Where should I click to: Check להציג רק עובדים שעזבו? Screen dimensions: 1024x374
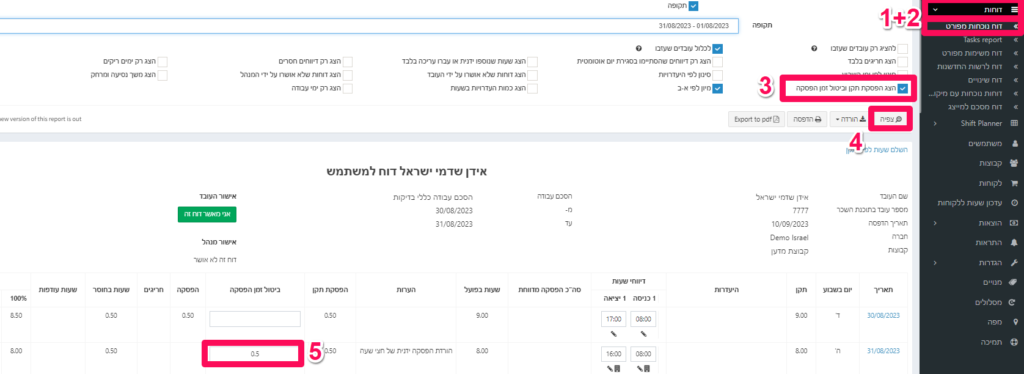[x=903, y=49]
